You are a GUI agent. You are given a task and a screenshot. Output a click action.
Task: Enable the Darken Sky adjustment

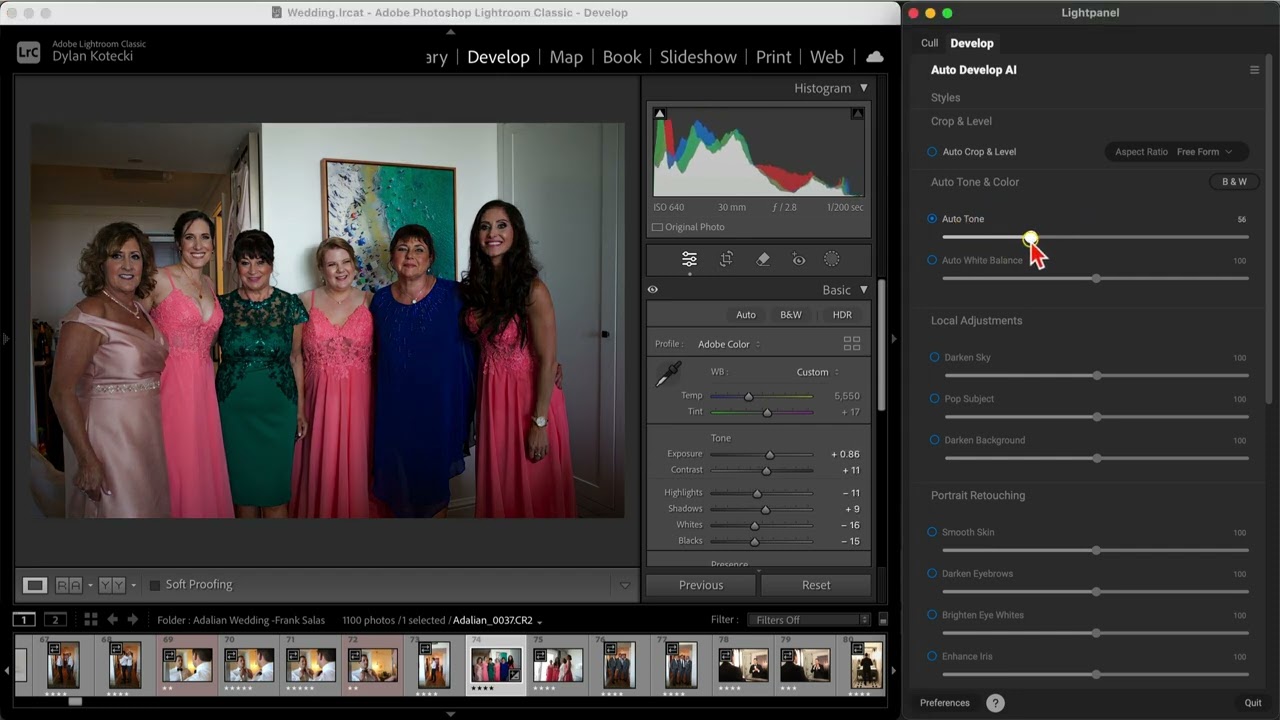[x=934, y=357]
